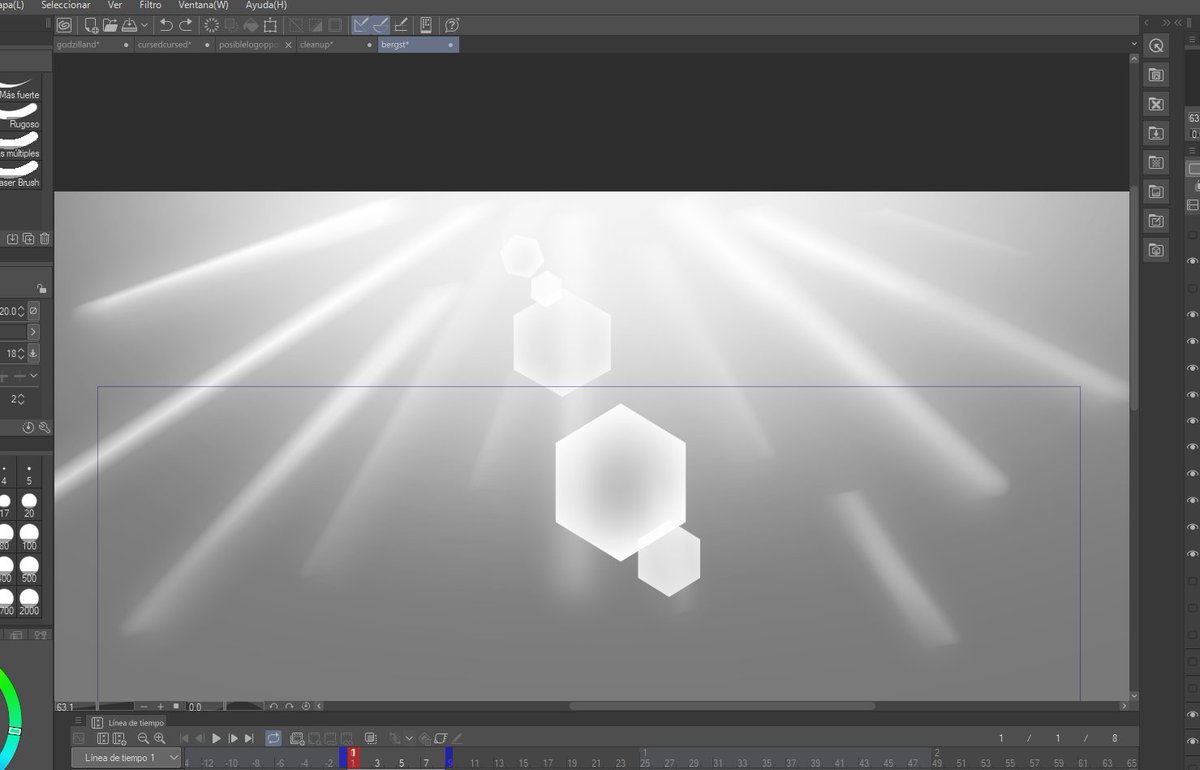Open the Ver menu
Screen dimensions: 1200x770
pos(115,5)
